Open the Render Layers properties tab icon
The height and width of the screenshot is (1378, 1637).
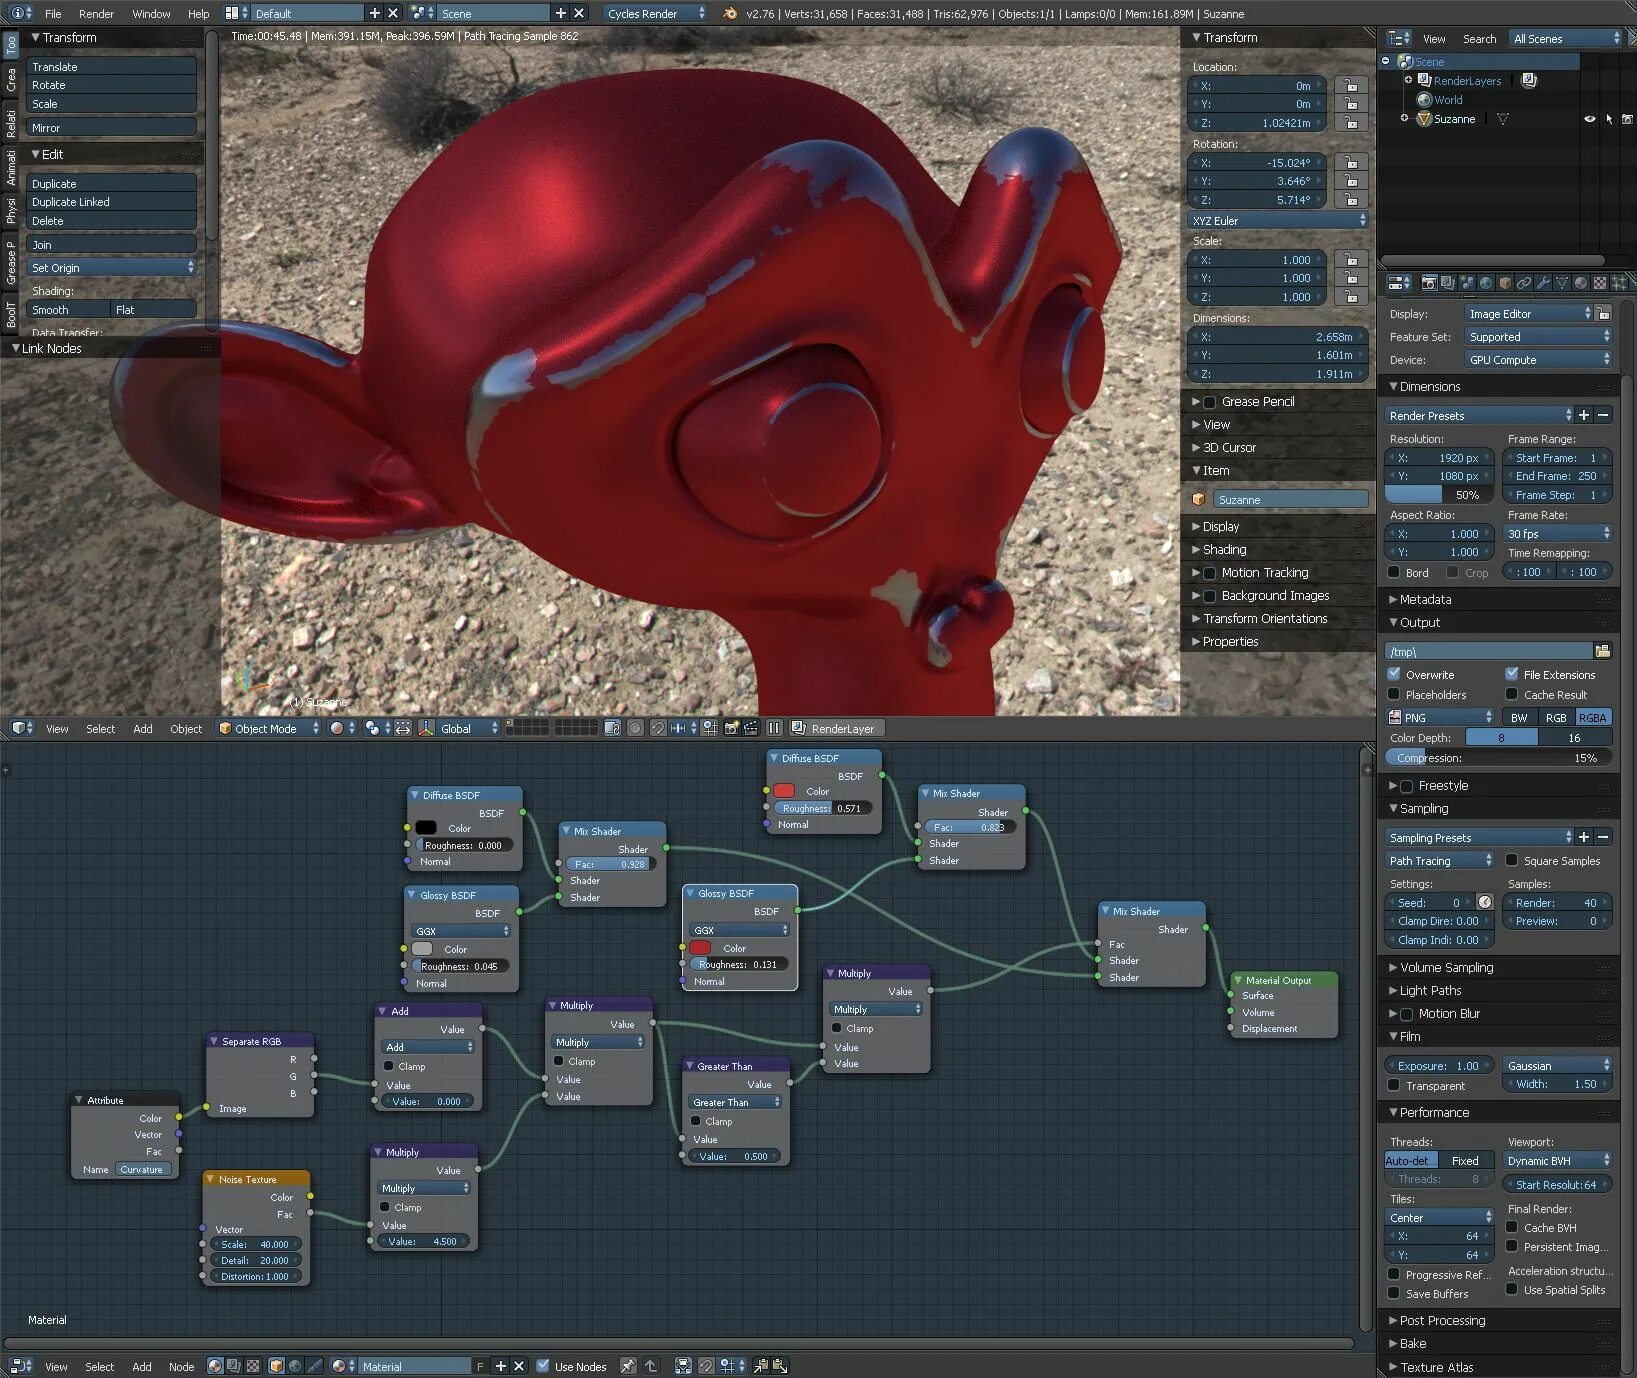[1448, 283]
